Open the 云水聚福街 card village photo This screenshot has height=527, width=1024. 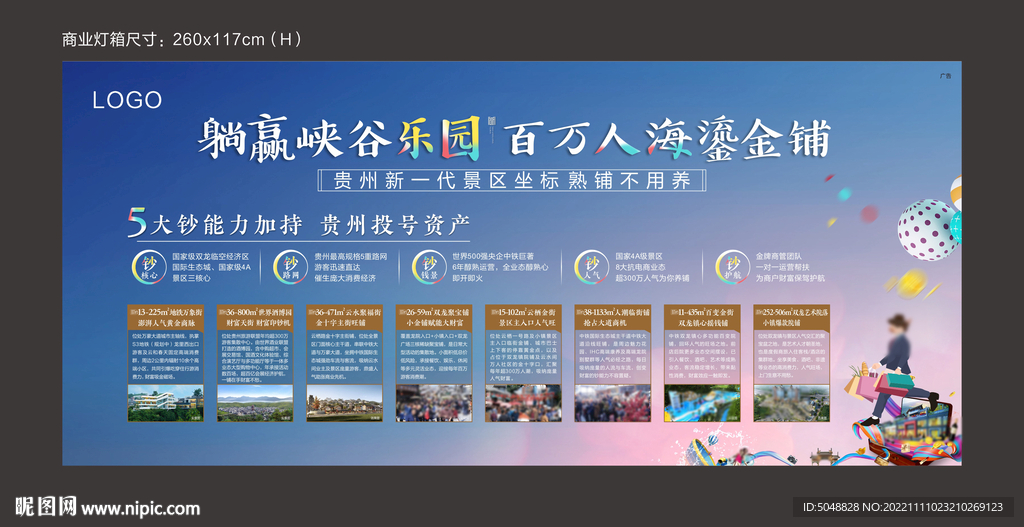click(x=345, y=403)
